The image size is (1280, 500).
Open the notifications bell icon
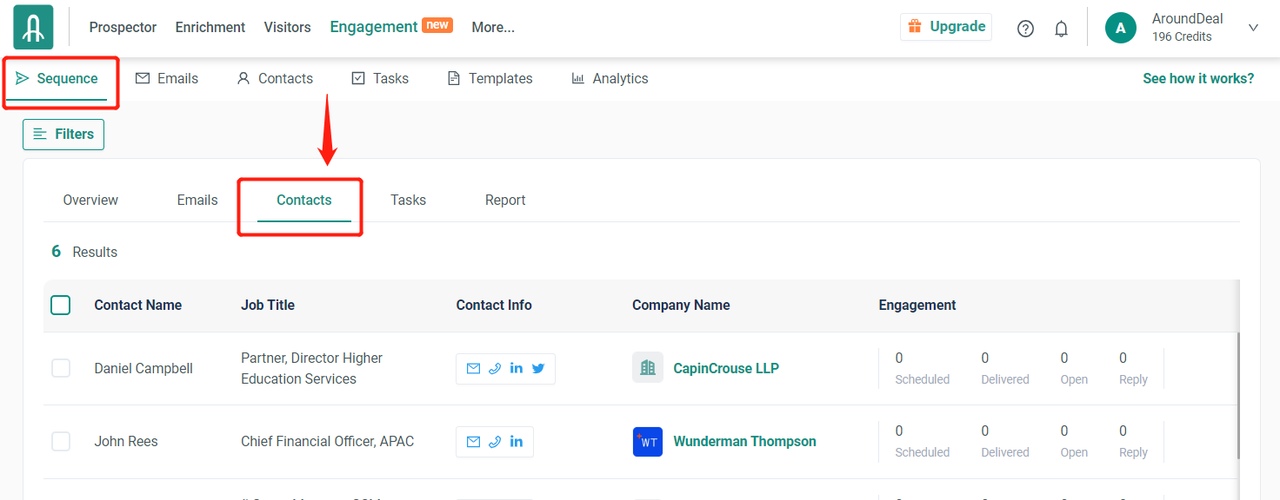(x=1061, y=28)
